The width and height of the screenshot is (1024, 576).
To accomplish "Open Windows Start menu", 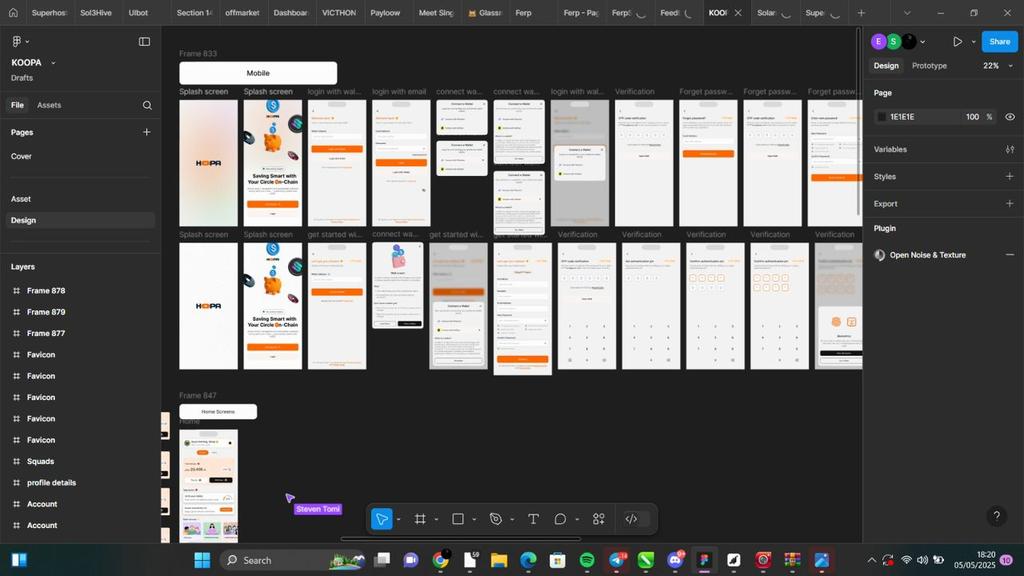I will pyautogui.click(x=202, y=560).
